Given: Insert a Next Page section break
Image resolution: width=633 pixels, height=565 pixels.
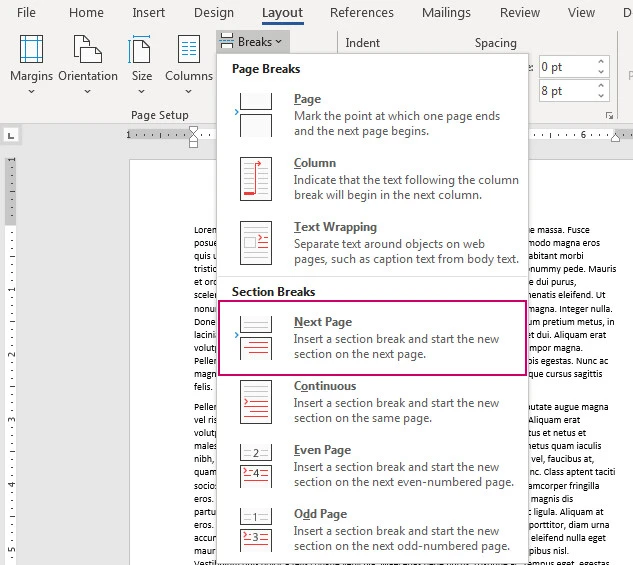Looking at the screenshot, I should 372,338.
